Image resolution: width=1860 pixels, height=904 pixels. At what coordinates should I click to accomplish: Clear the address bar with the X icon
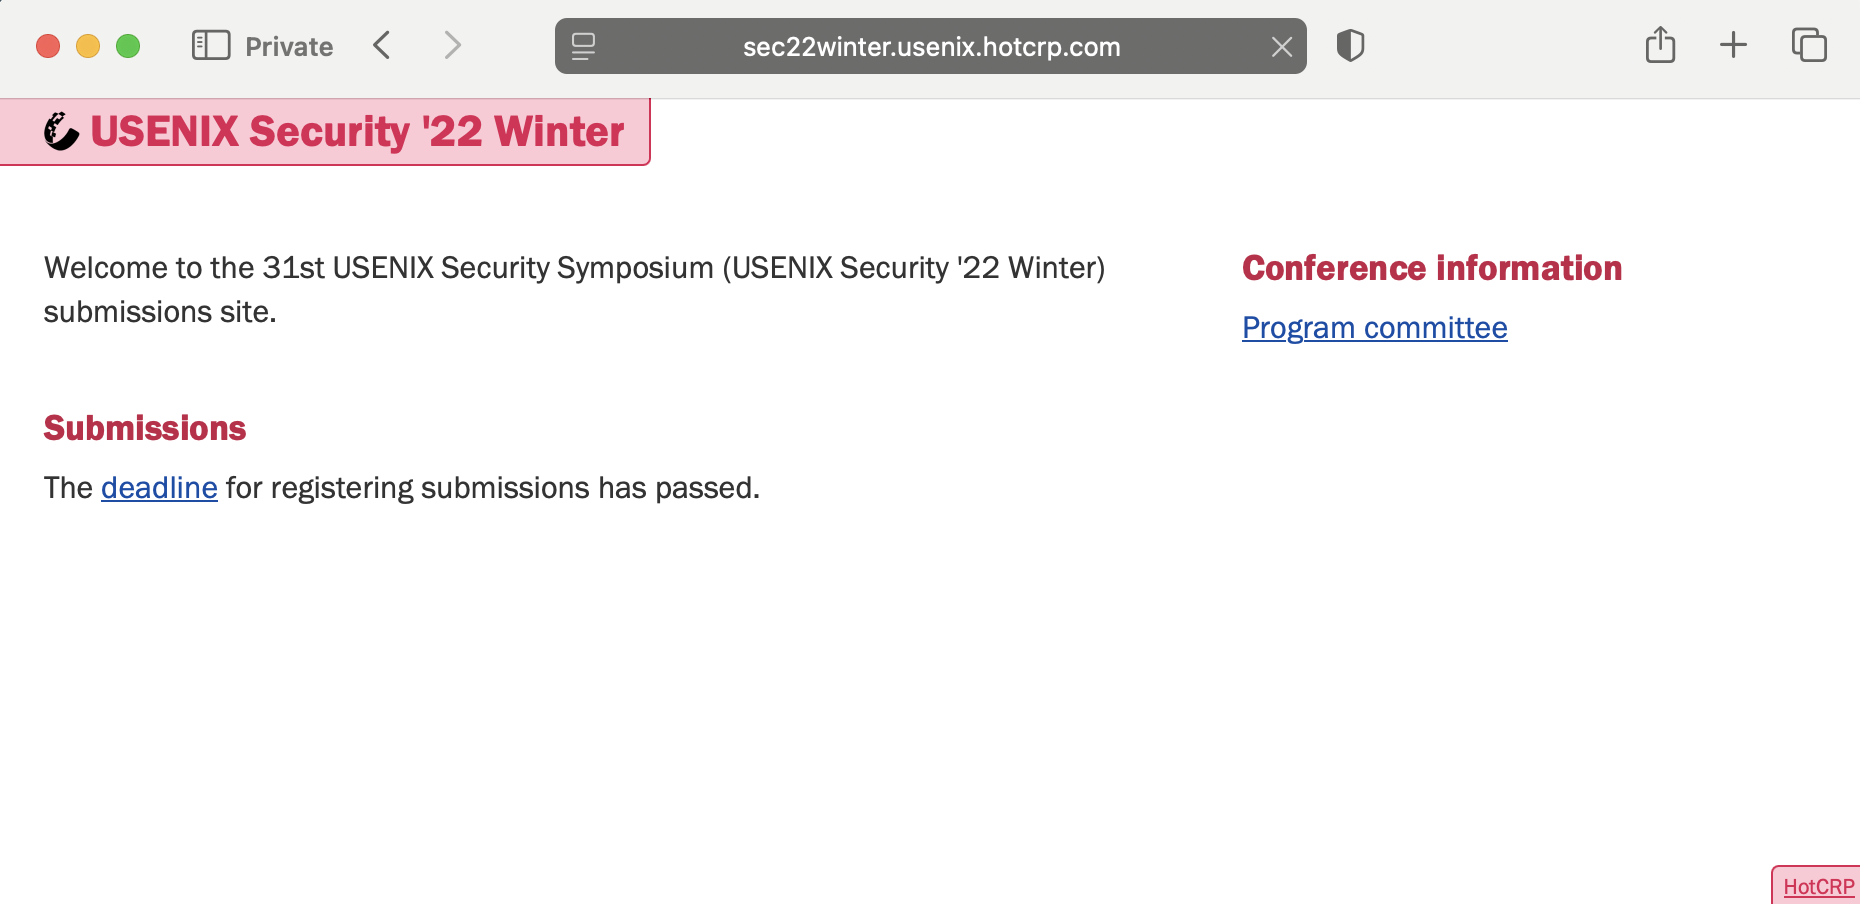(x=1282, y=46)
